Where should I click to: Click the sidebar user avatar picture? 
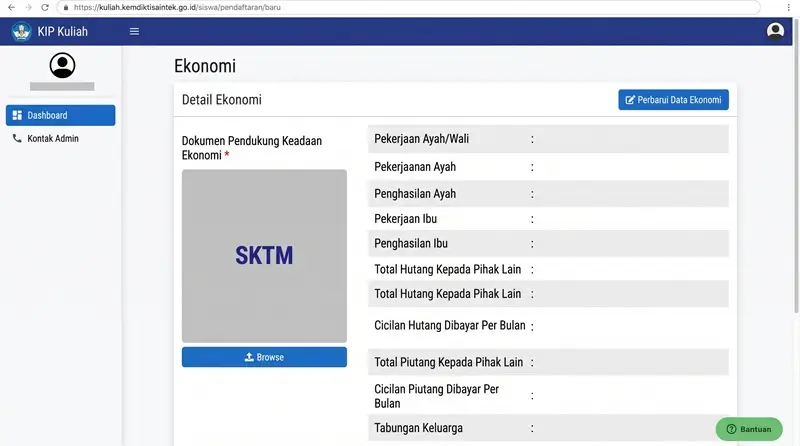click(x=62, y=65)
